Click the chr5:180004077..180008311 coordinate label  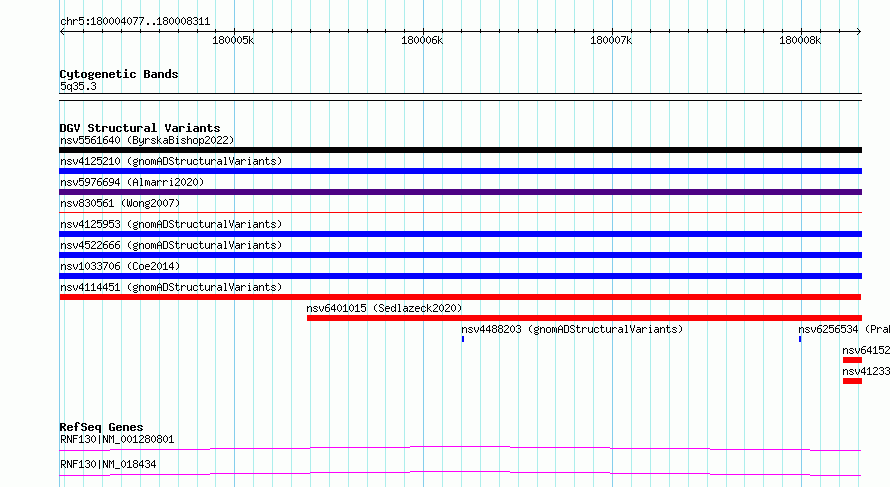tap(135, 22)
